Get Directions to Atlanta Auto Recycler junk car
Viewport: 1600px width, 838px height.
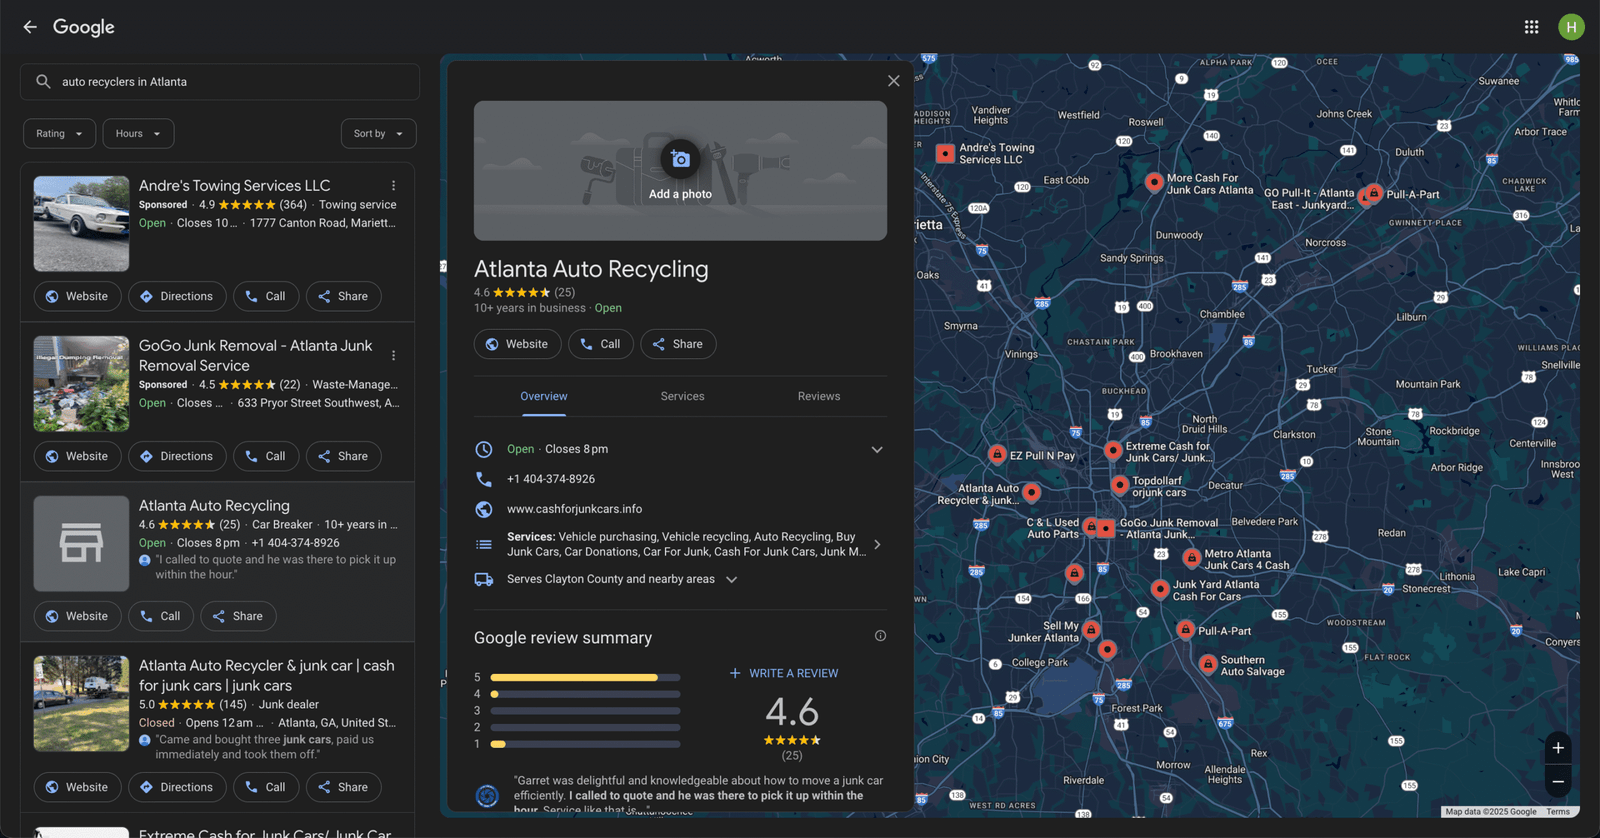(x=177, y=787)
